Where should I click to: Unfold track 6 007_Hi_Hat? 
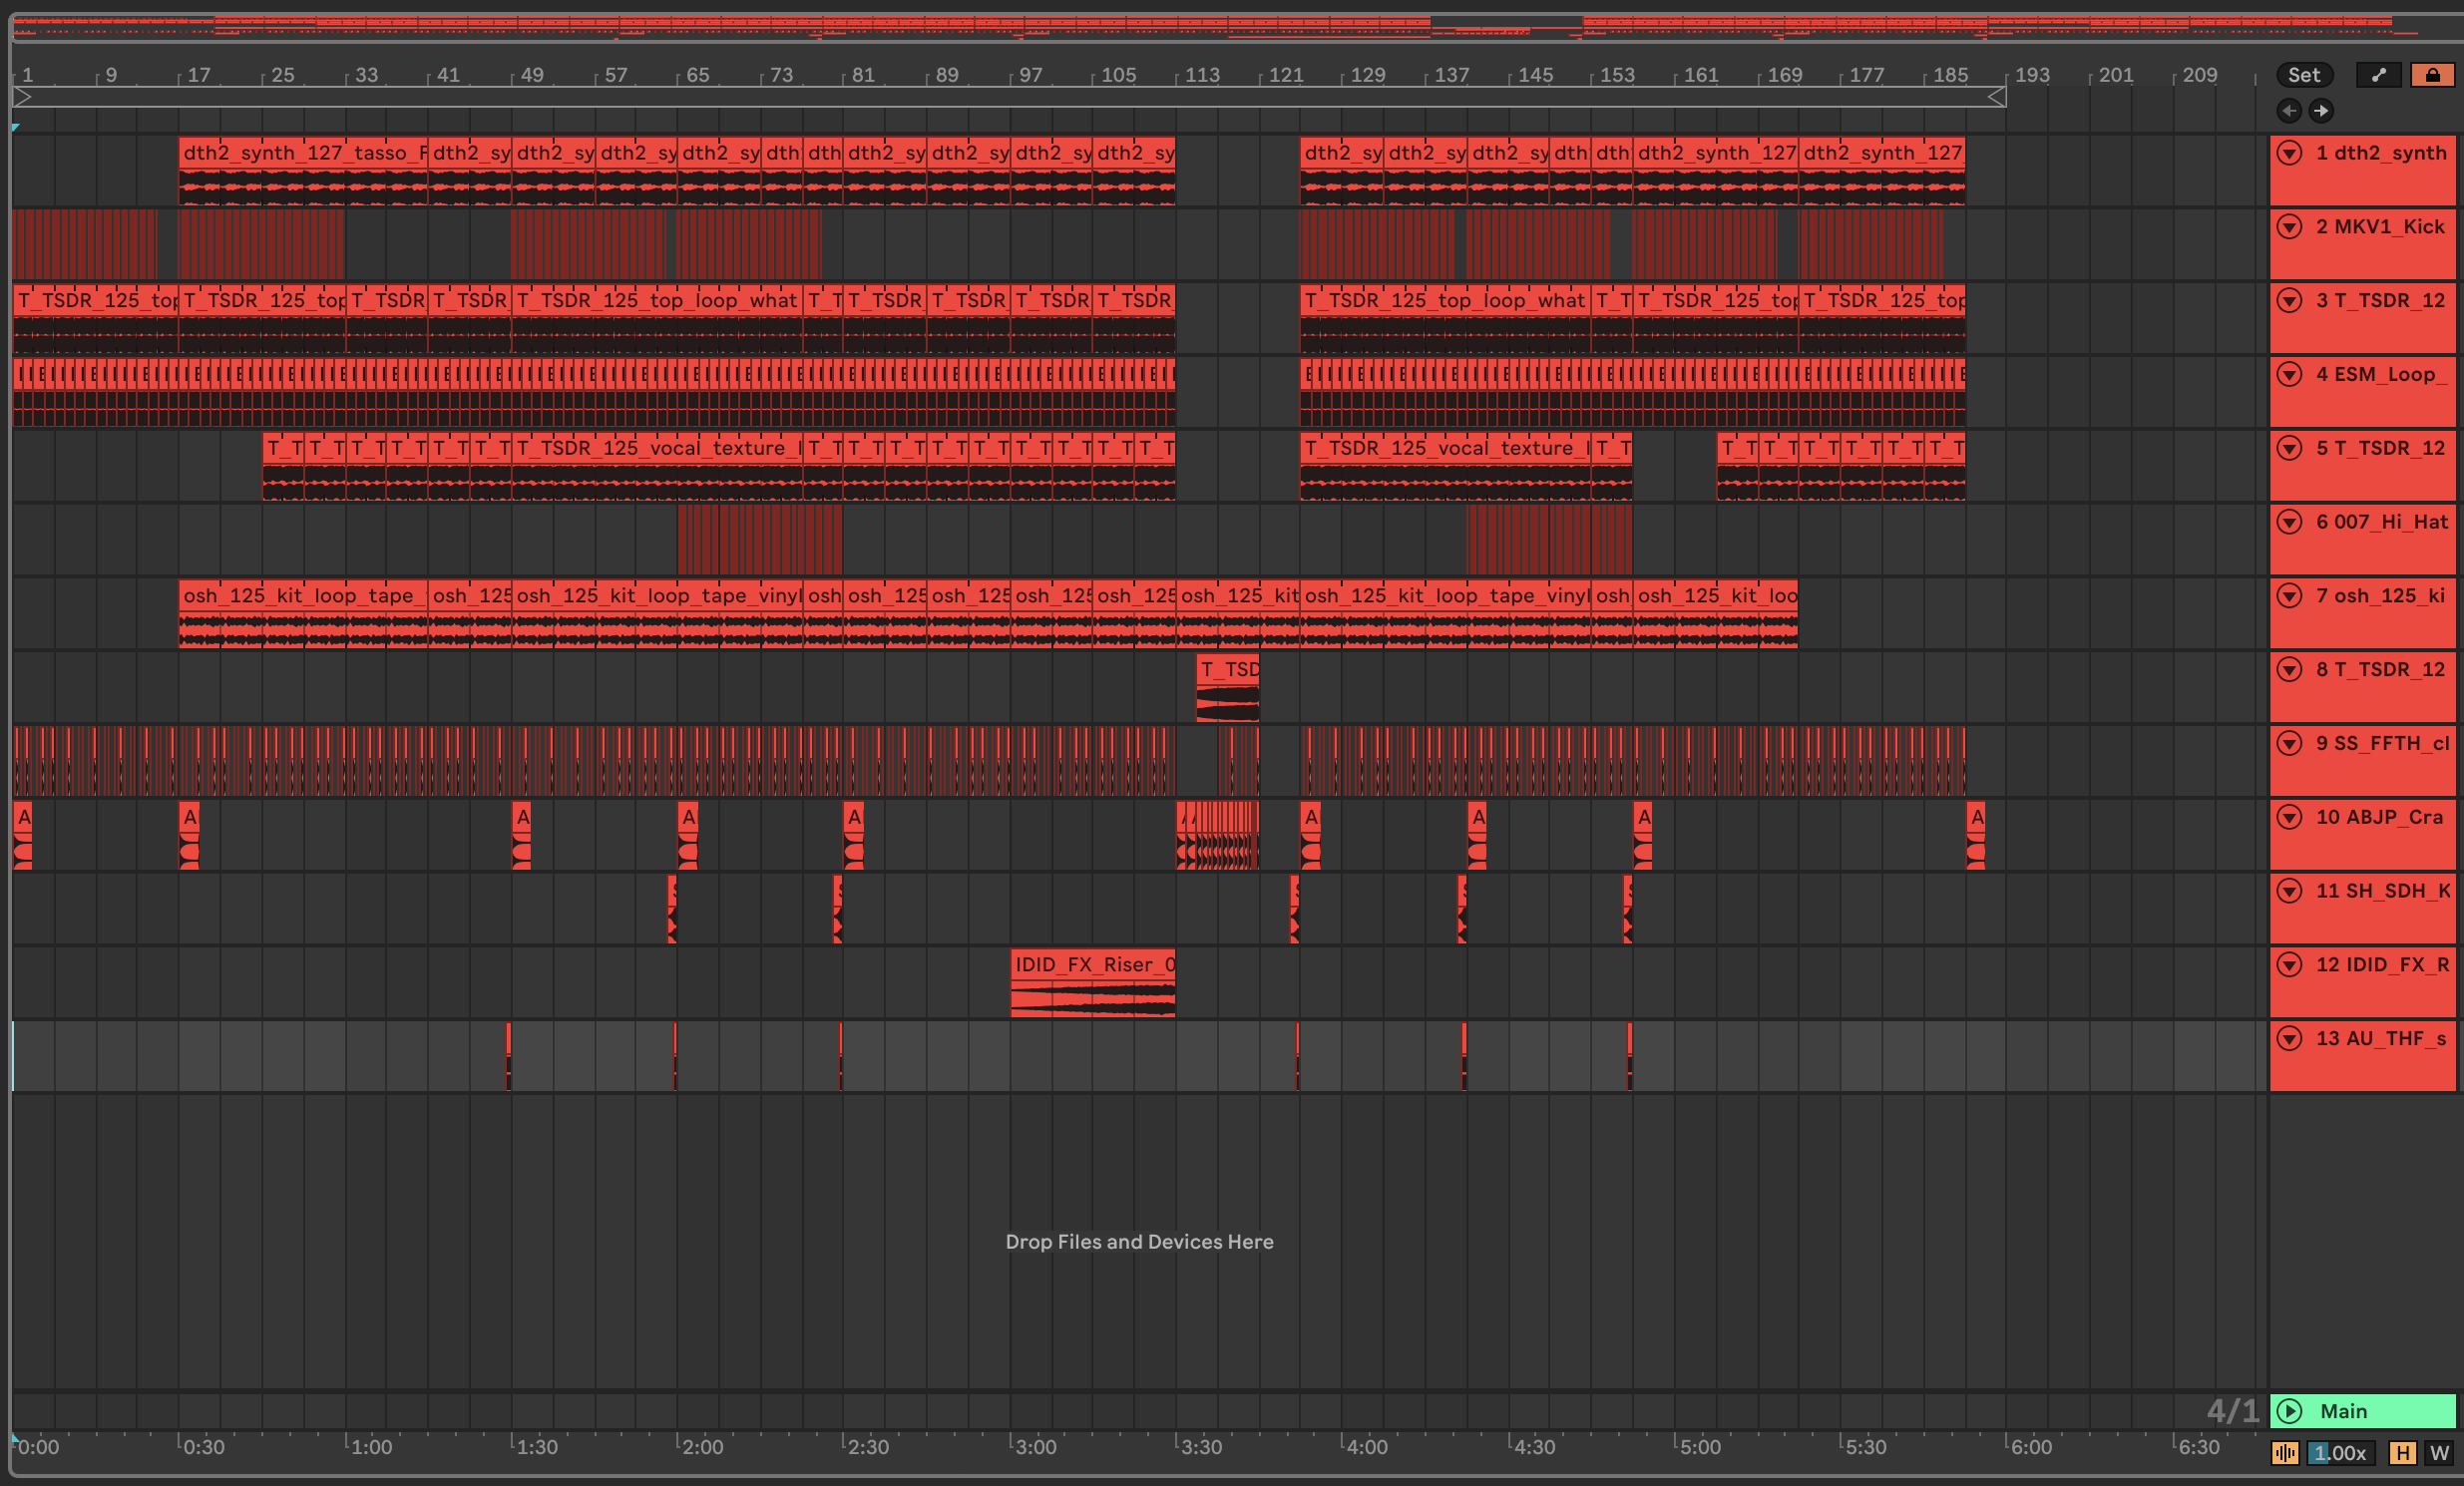[x=2289, y=522]
